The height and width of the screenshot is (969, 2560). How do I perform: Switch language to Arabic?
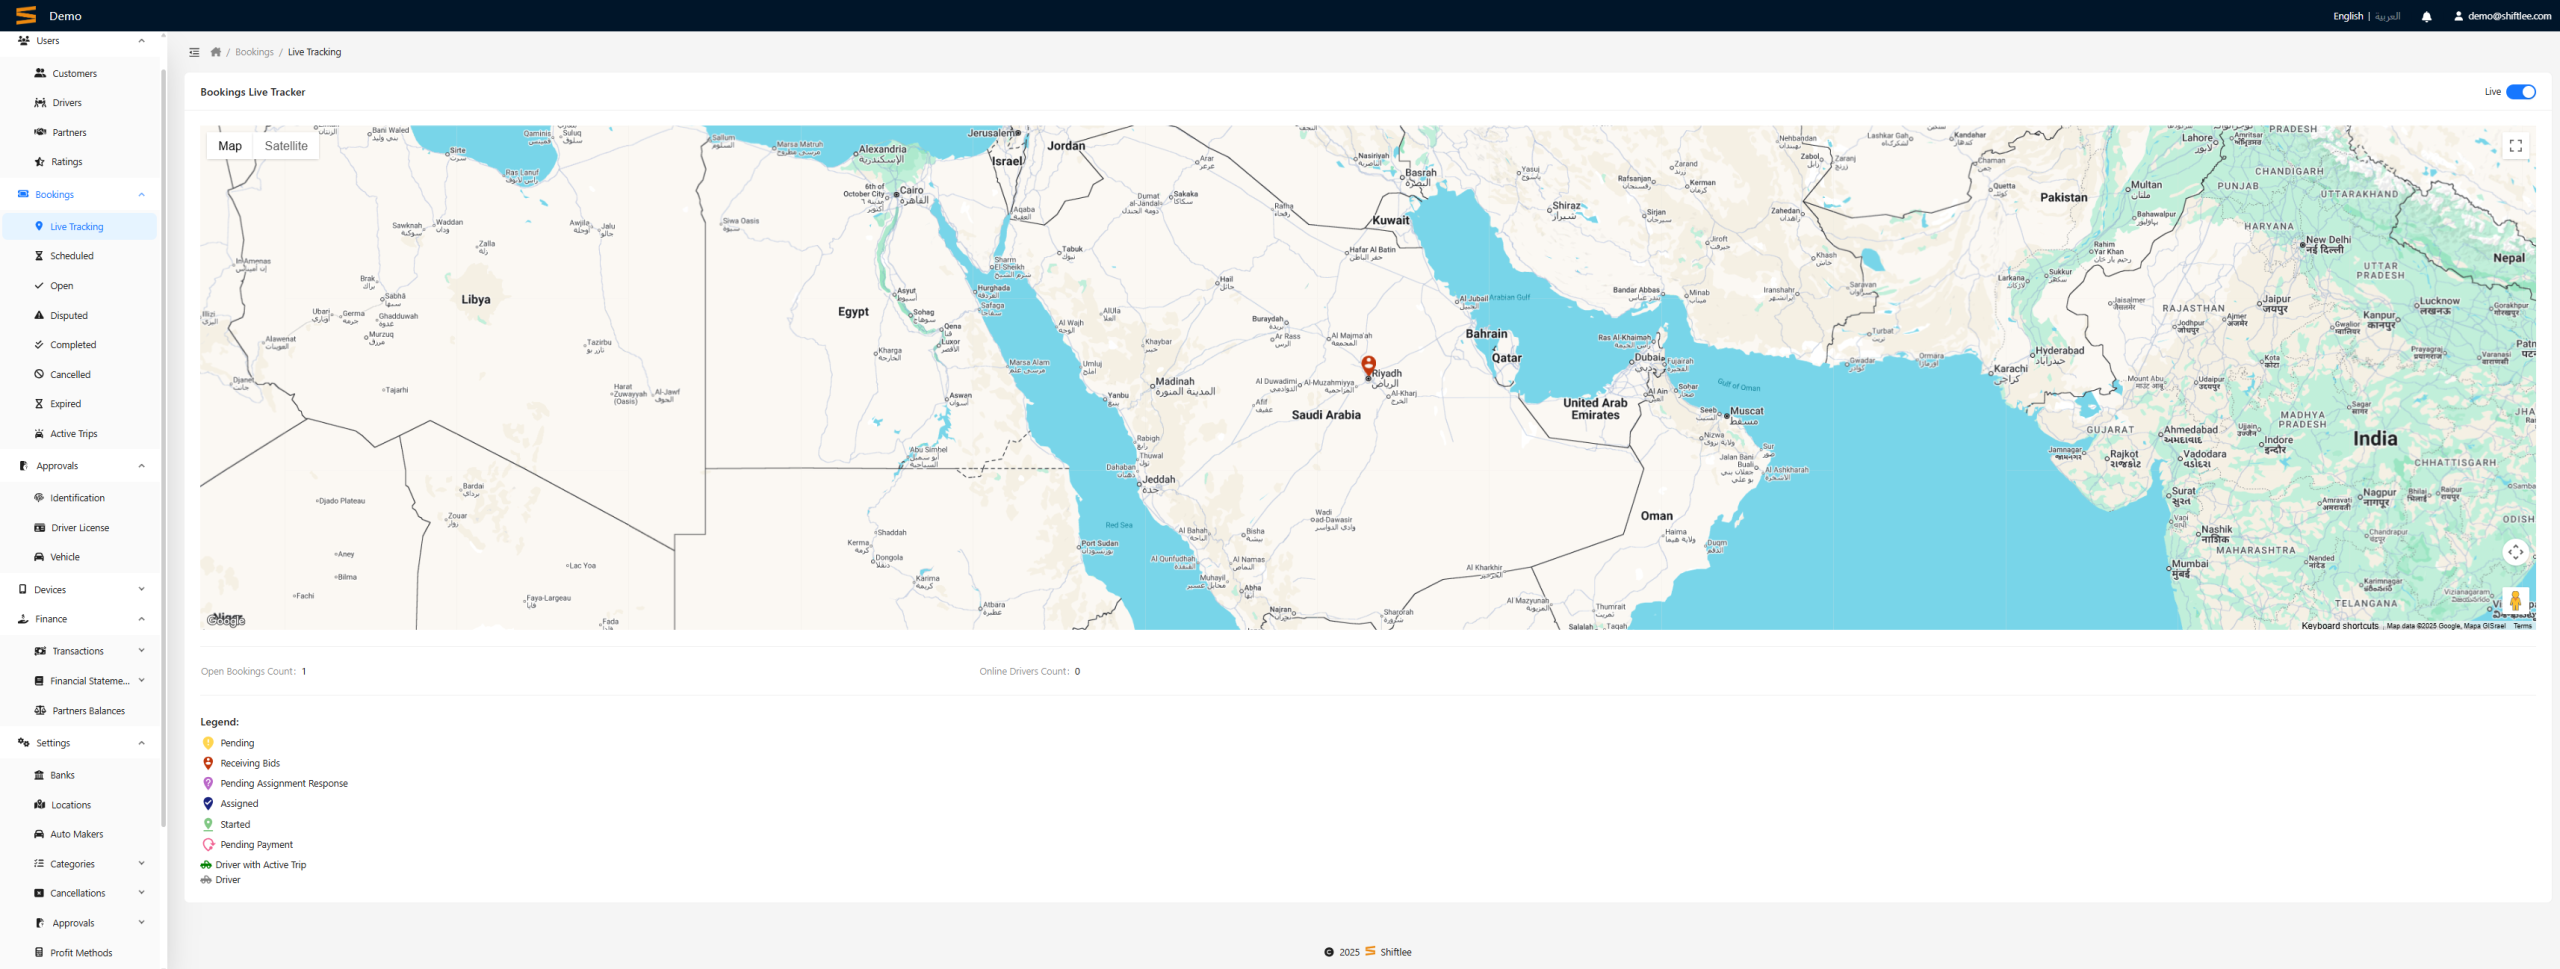coord(2387,16)
